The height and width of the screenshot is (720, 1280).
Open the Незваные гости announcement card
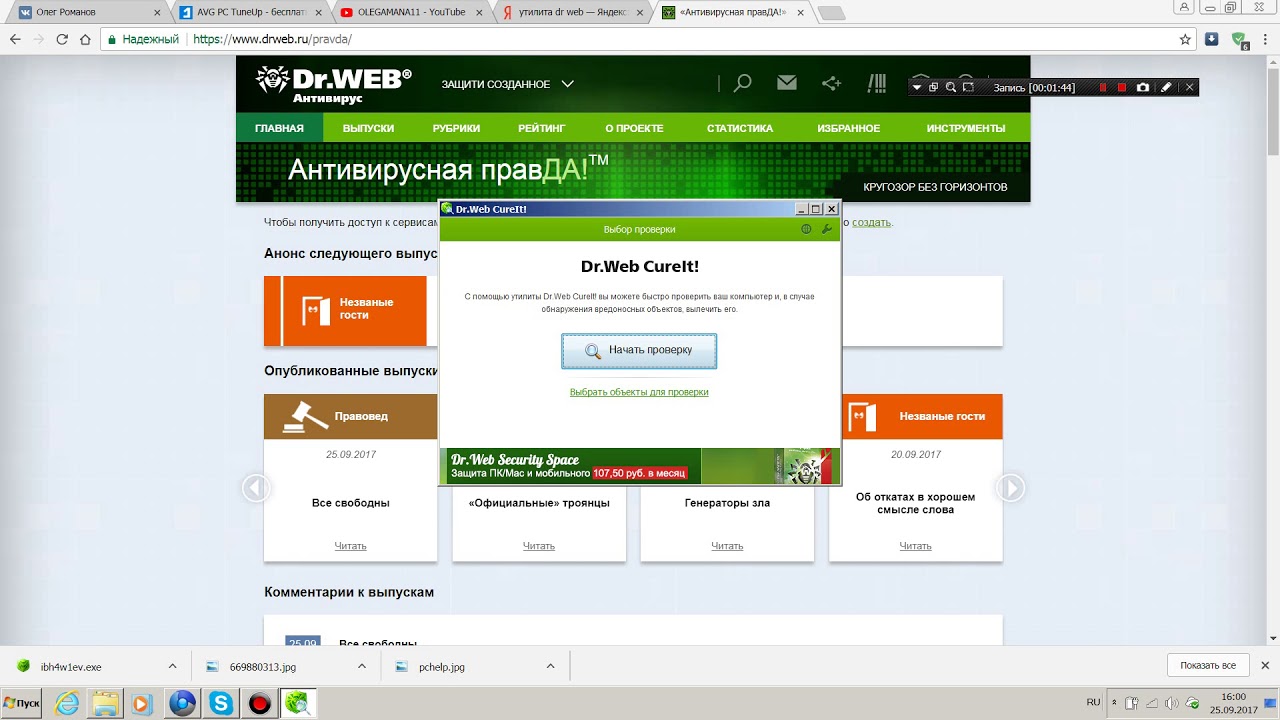(345, 311)
